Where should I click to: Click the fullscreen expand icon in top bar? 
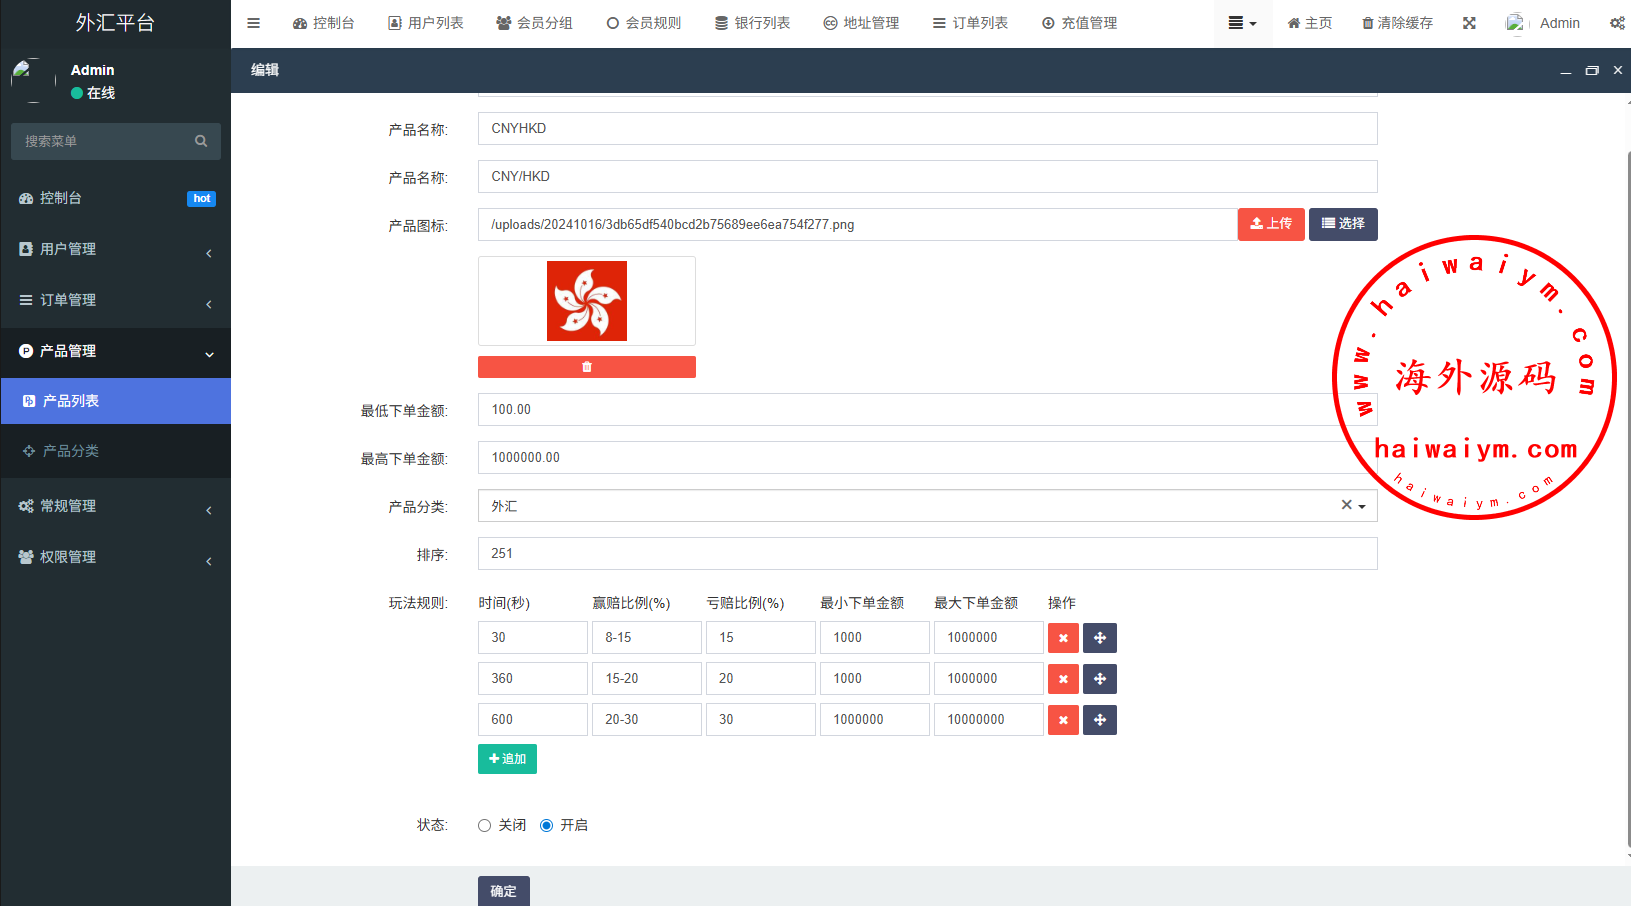pos(1469,23)
